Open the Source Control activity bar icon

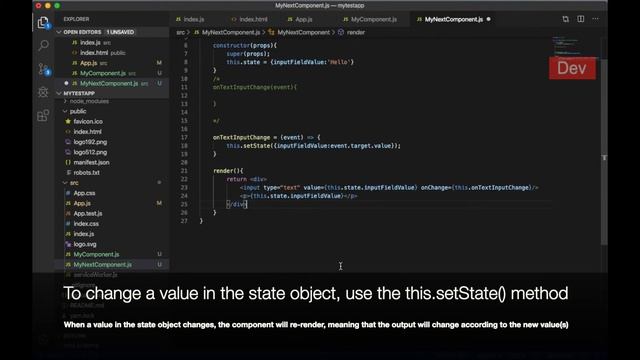(43, 69)
